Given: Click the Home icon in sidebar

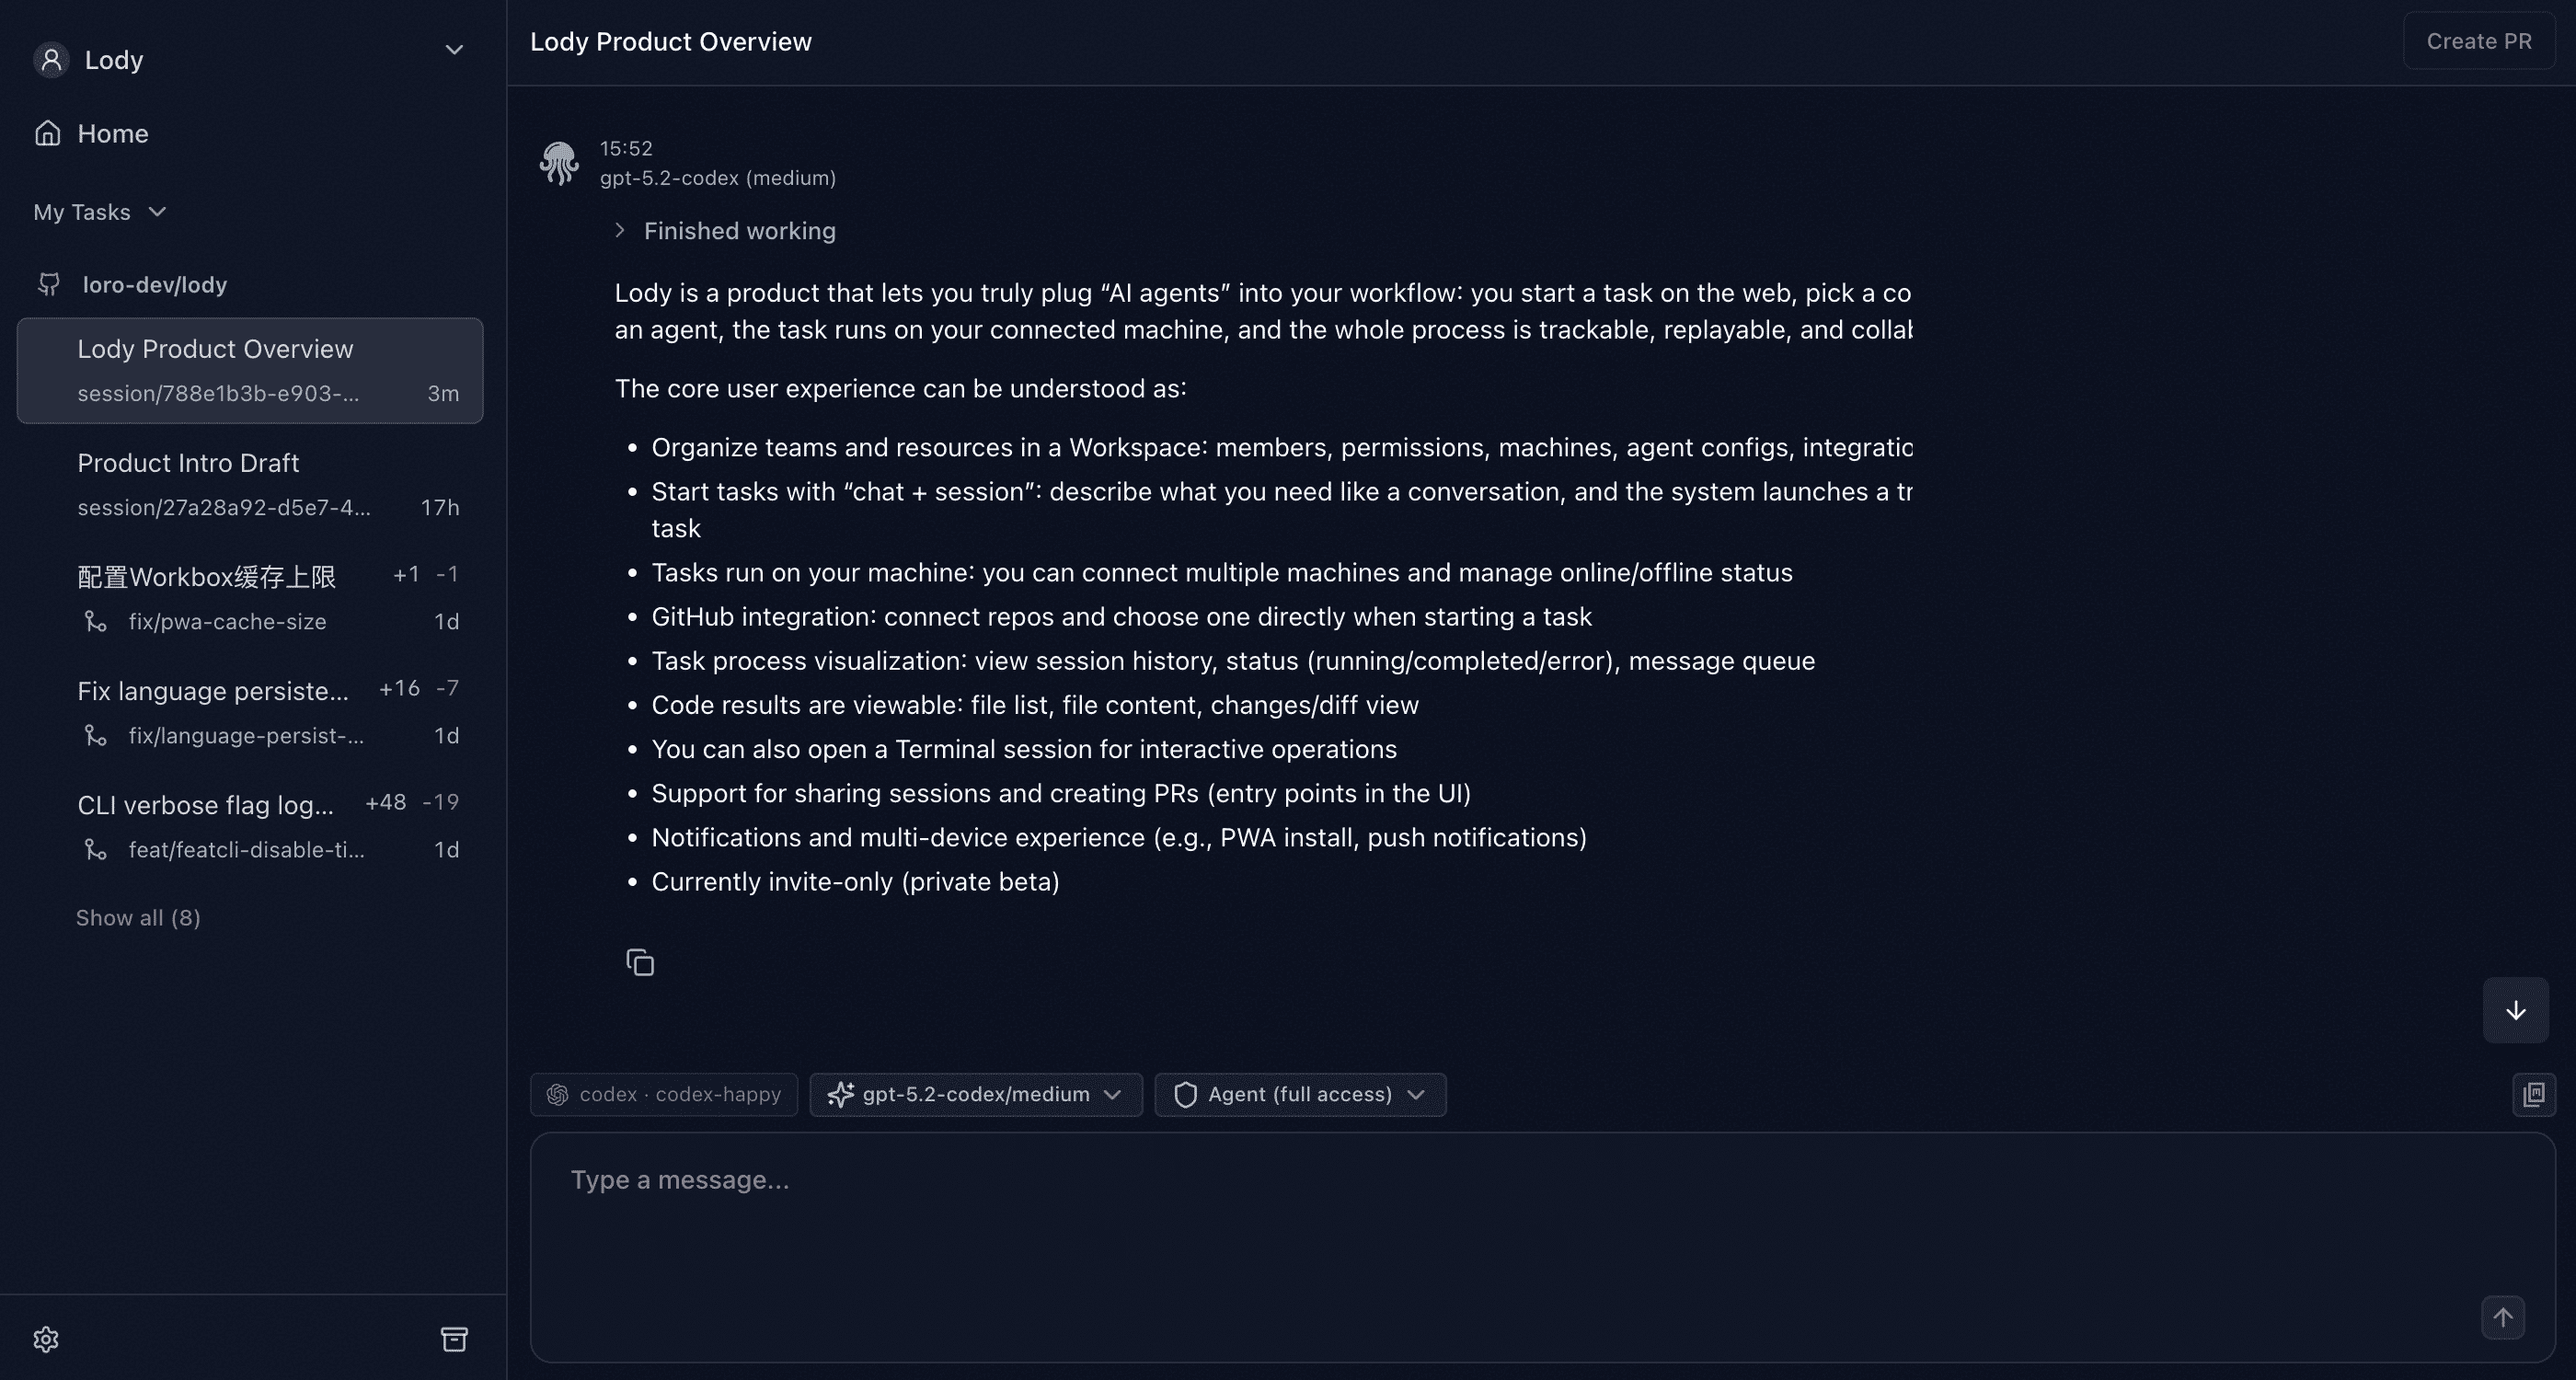Looking at the screenshot, I should [50, 133].
